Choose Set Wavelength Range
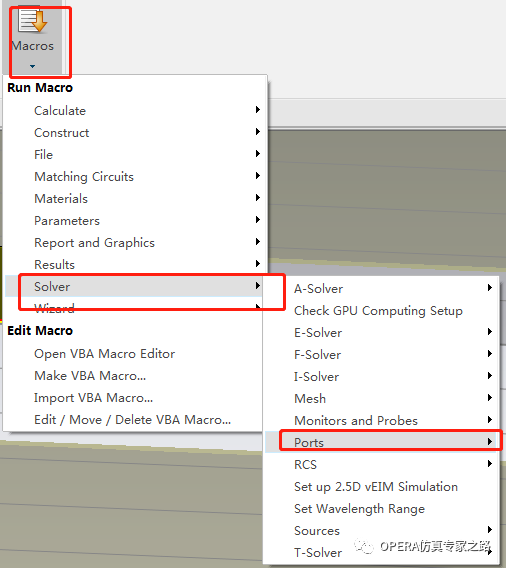The image size is (506, 568). pyautogui.click(x=359, y=509)
